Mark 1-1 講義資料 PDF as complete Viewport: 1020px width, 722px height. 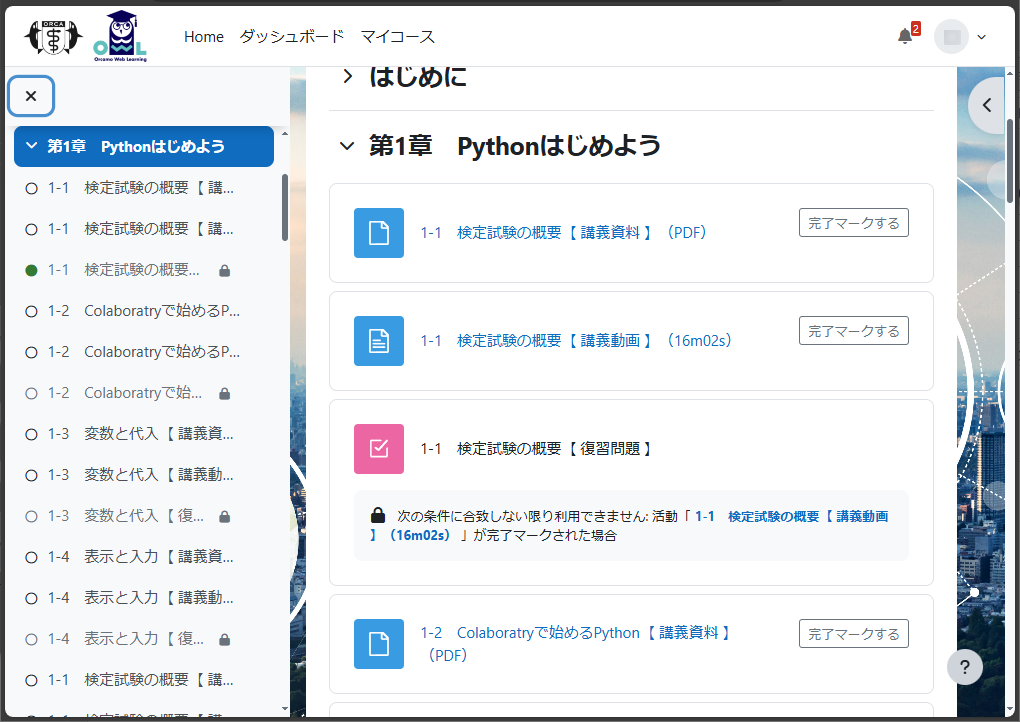[853, 223]
